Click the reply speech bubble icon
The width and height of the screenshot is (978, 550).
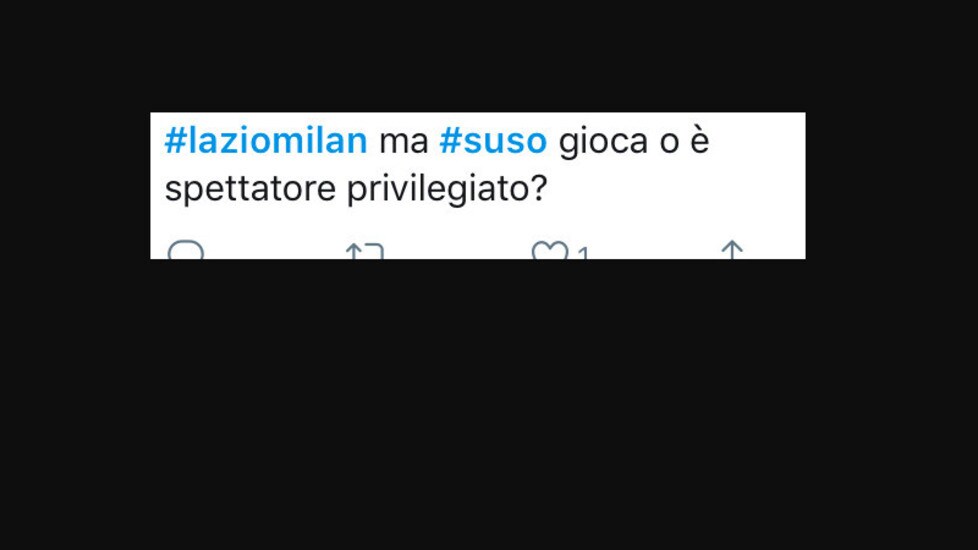tap(186, 250)
